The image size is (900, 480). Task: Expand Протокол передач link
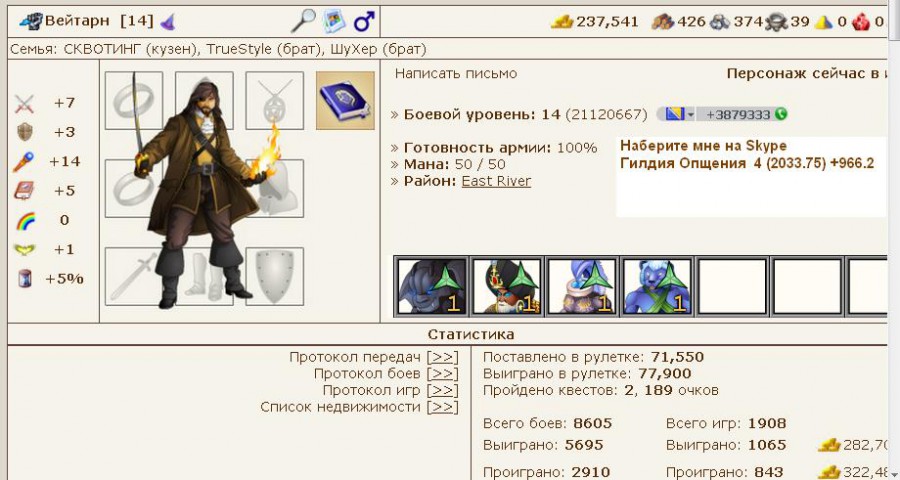[x=443, y=357]
